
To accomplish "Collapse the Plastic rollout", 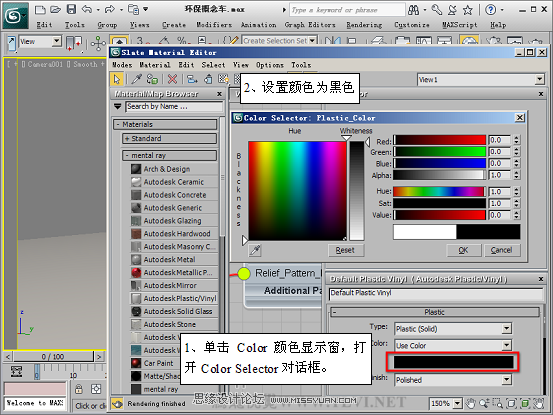I will pos(435,312).
